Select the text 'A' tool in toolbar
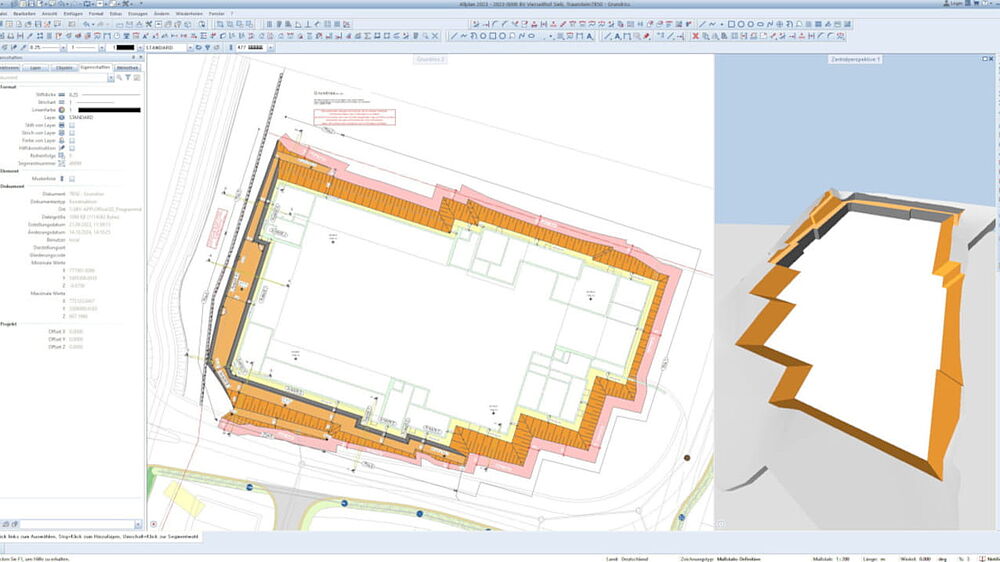This screenshot has height=562, width=1000. point(617,37)
